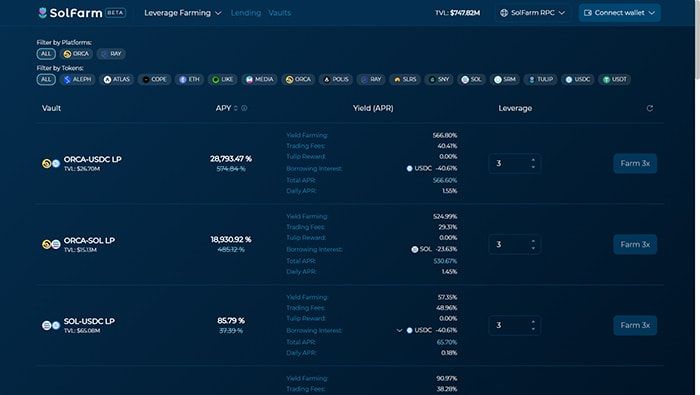The image size is (700, 395).
Task: Click the ORCA-USDC LP pair icon
Action: 51,163
